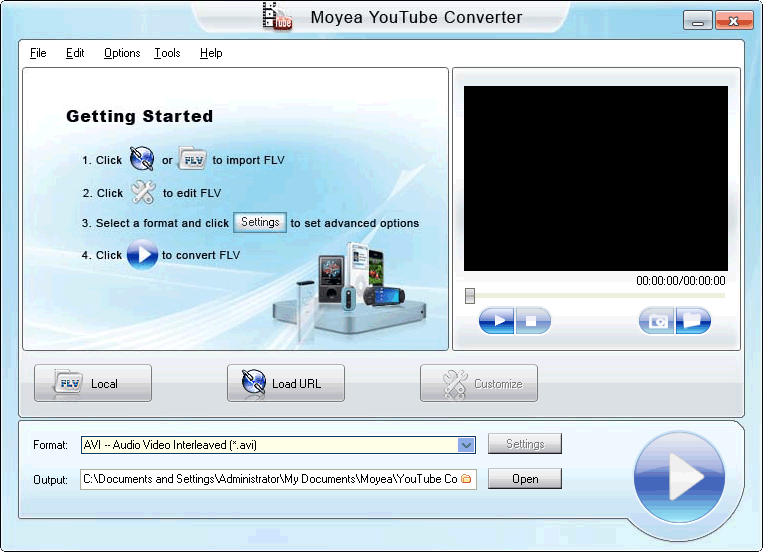Click the black video preview area
Screen dimensions: 764x553
596,178
